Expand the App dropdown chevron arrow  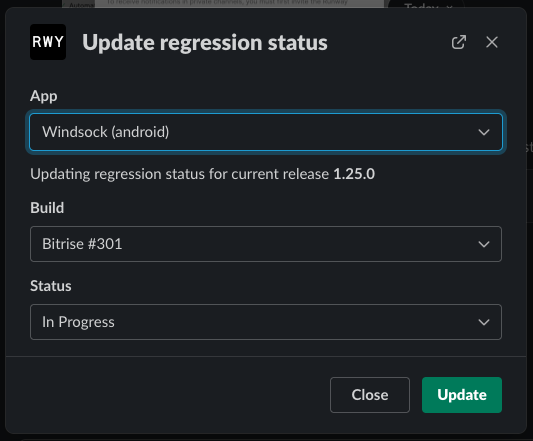[x=484, y=132]
